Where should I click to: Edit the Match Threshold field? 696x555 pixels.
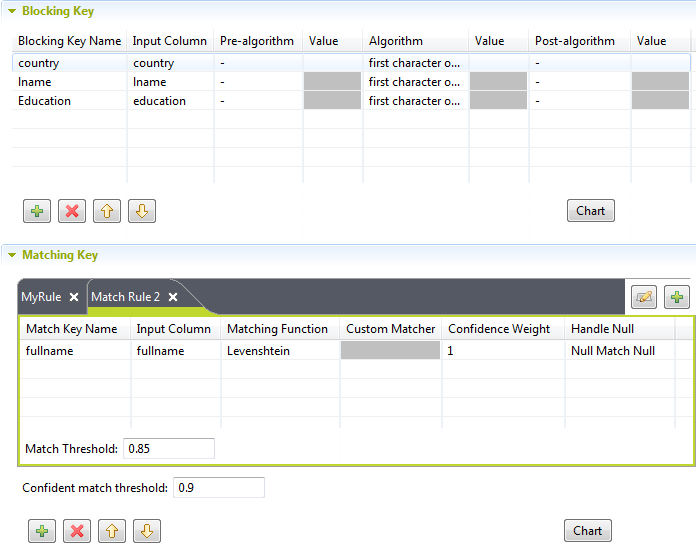tap(168, 449)
